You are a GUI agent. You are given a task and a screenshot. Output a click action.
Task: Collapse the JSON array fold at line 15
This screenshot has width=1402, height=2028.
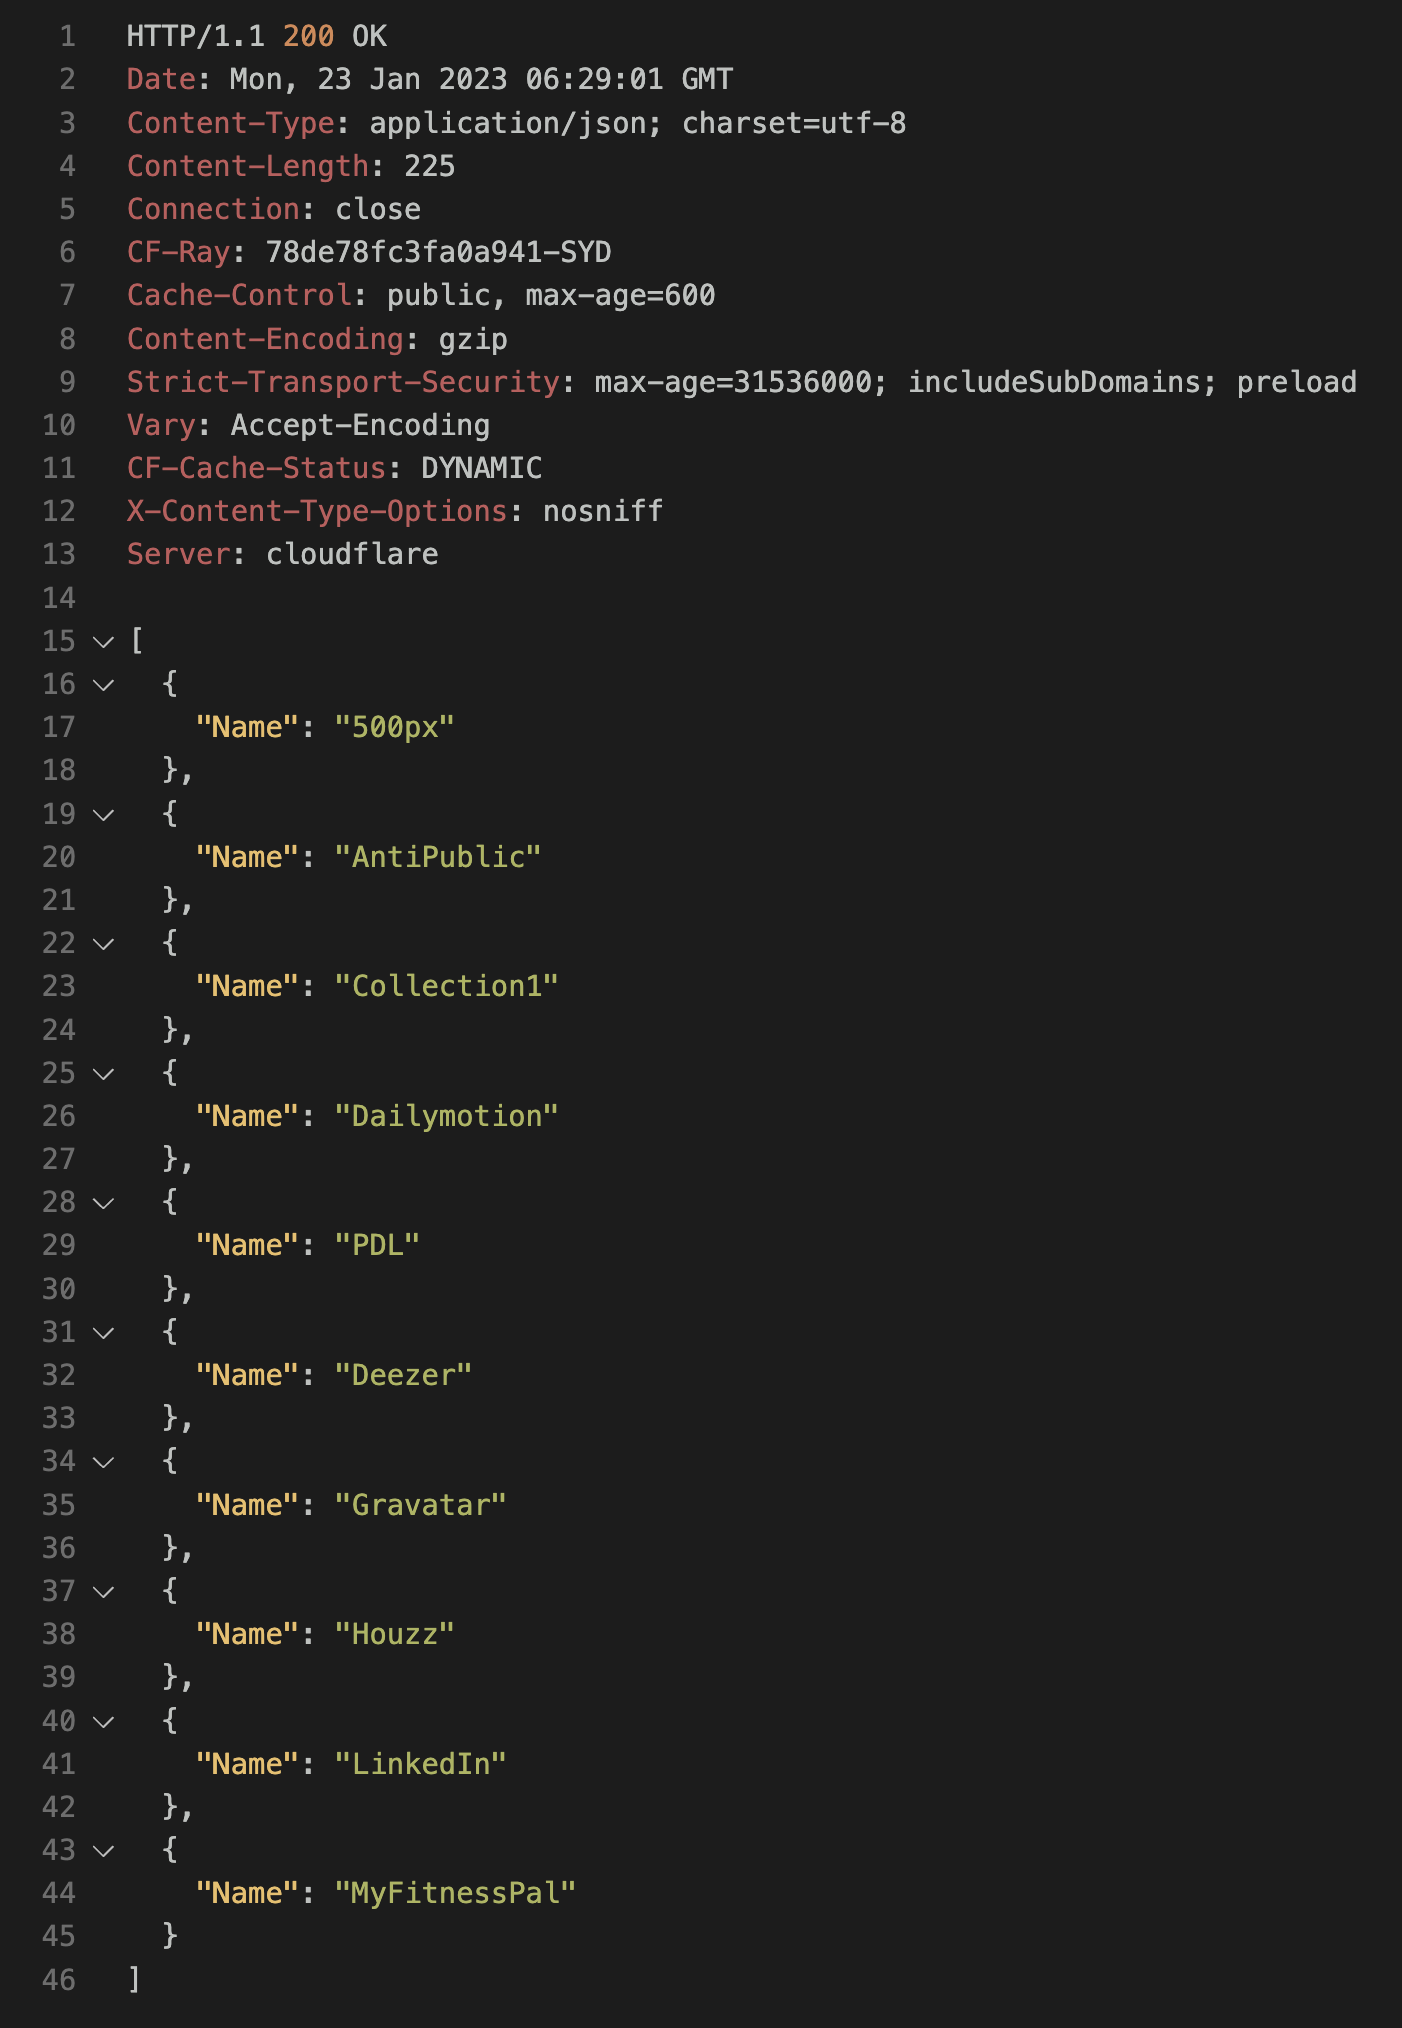coord(103,642)
